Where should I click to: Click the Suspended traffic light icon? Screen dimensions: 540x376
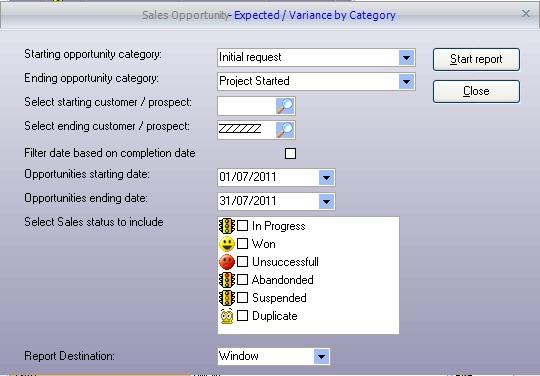click(x=227, y=298)
